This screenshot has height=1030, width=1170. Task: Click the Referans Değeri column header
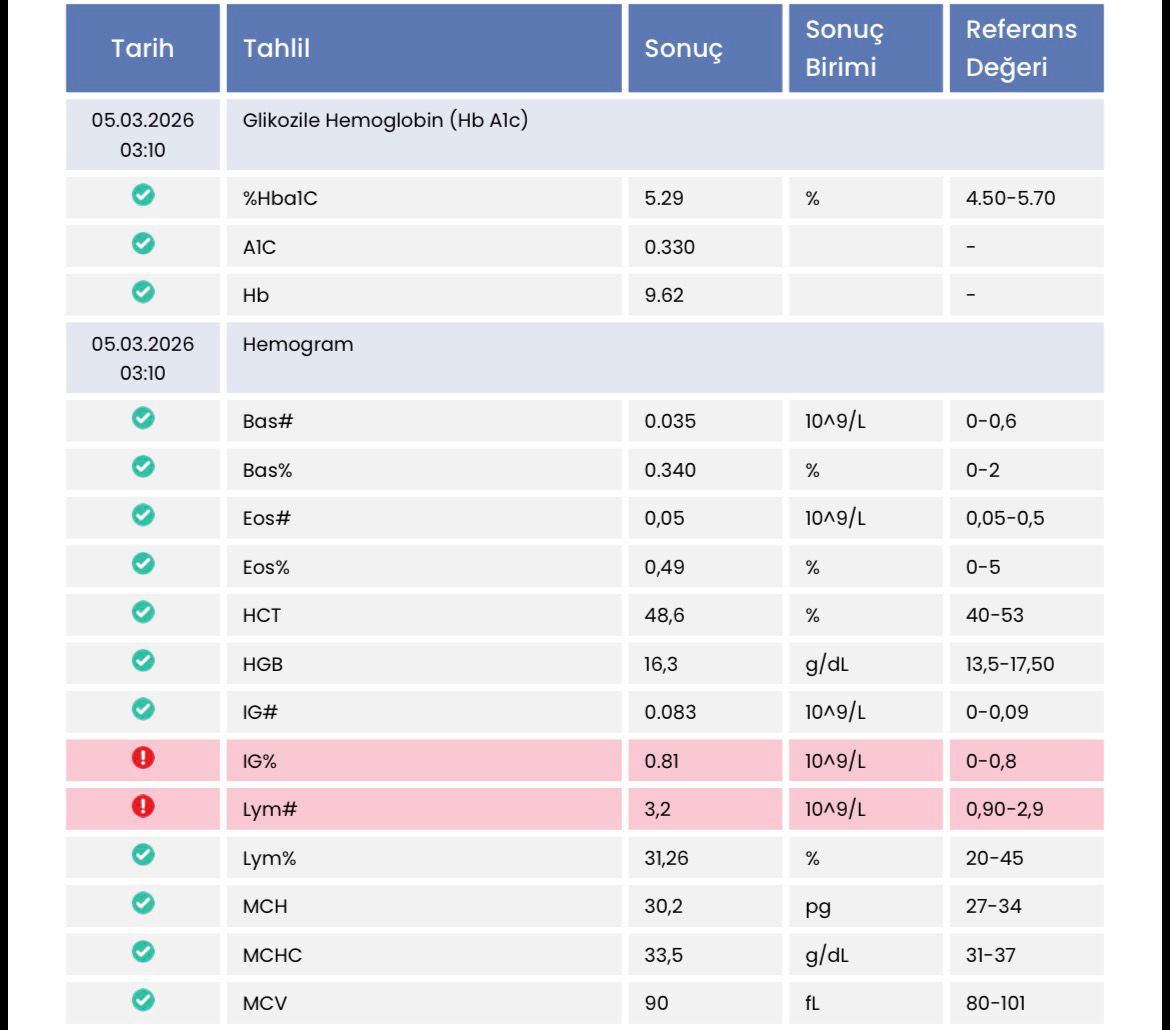[x=1021, y=49]
